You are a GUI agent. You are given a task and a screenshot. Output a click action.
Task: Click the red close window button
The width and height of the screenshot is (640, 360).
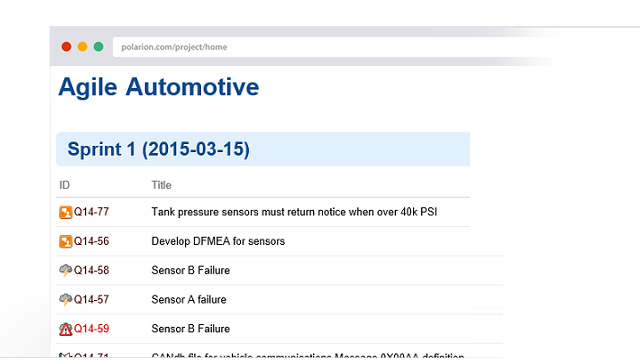[66, 47]
